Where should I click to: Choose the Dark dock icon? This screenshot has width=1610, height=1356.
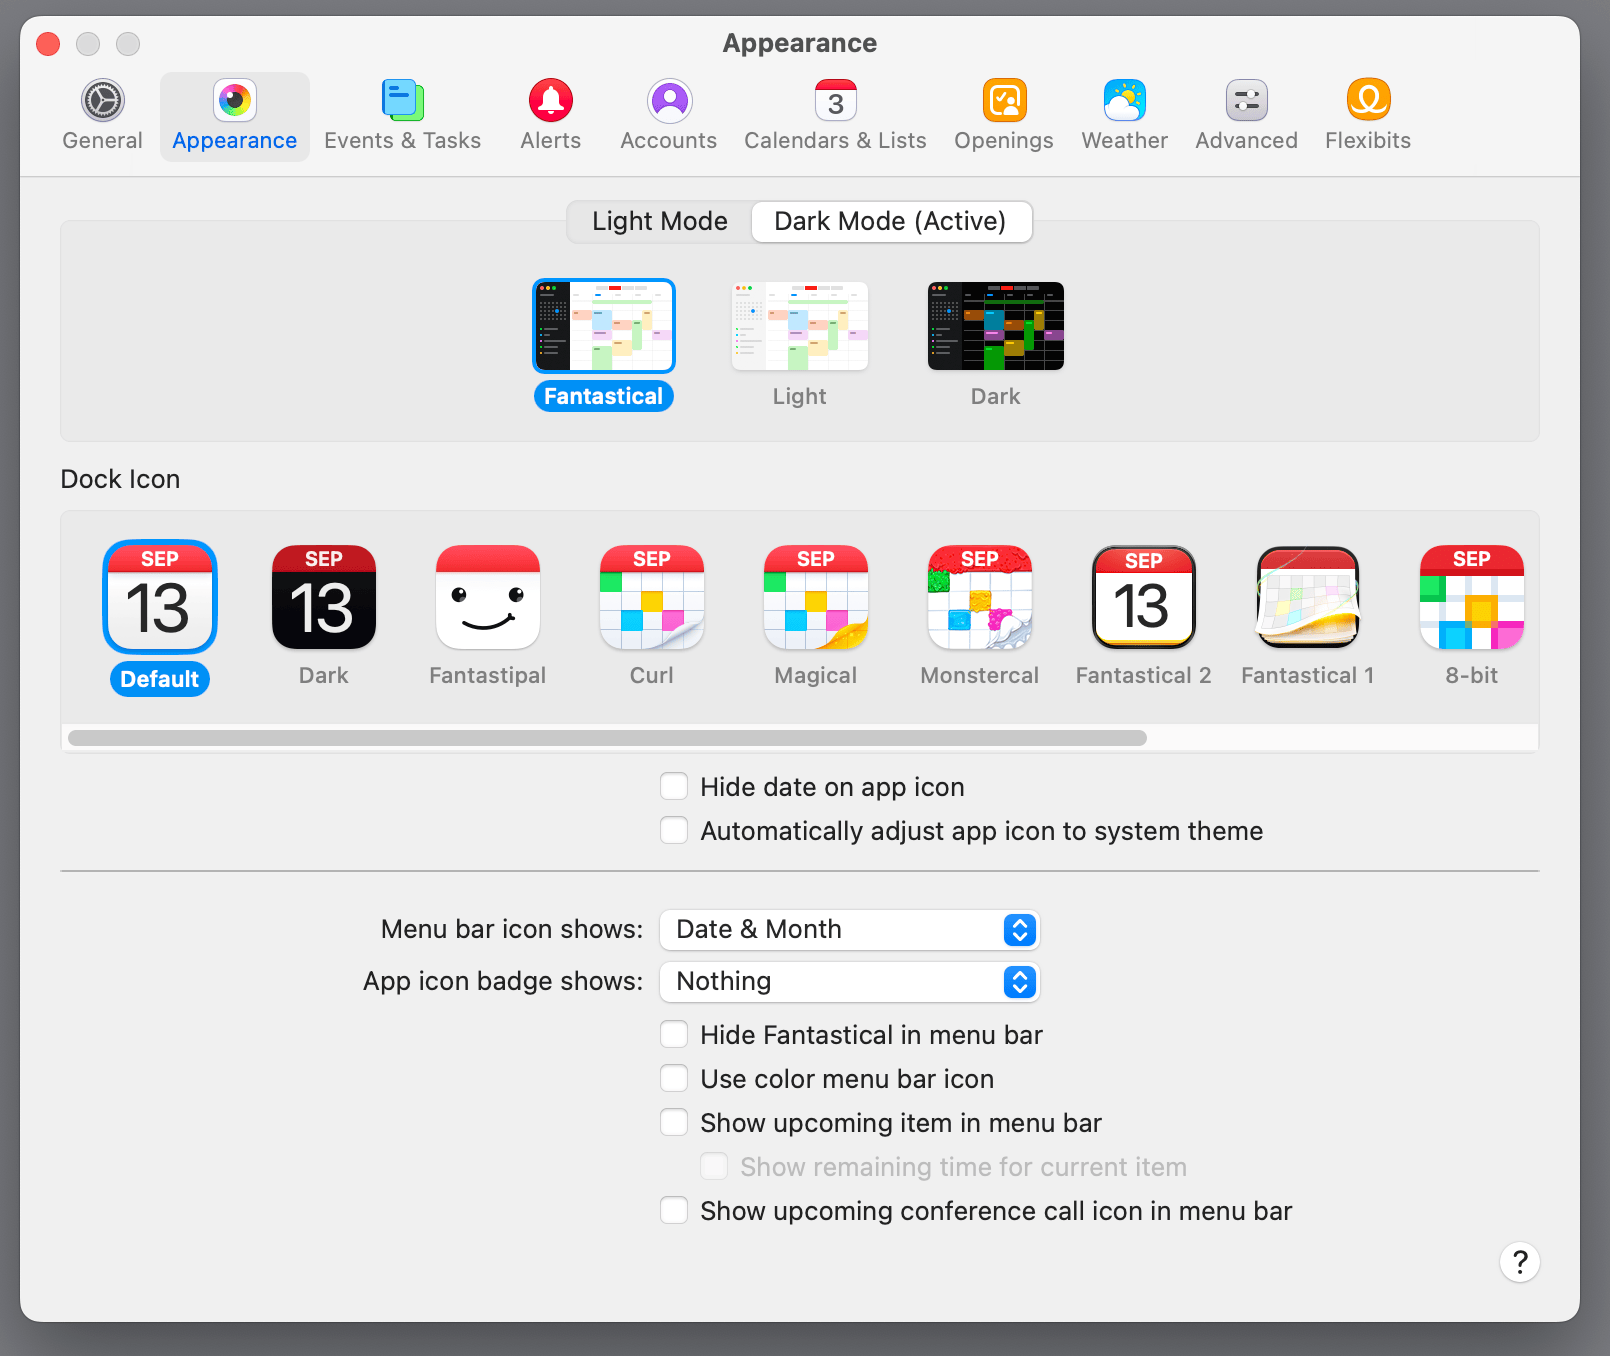pos(324,597)
